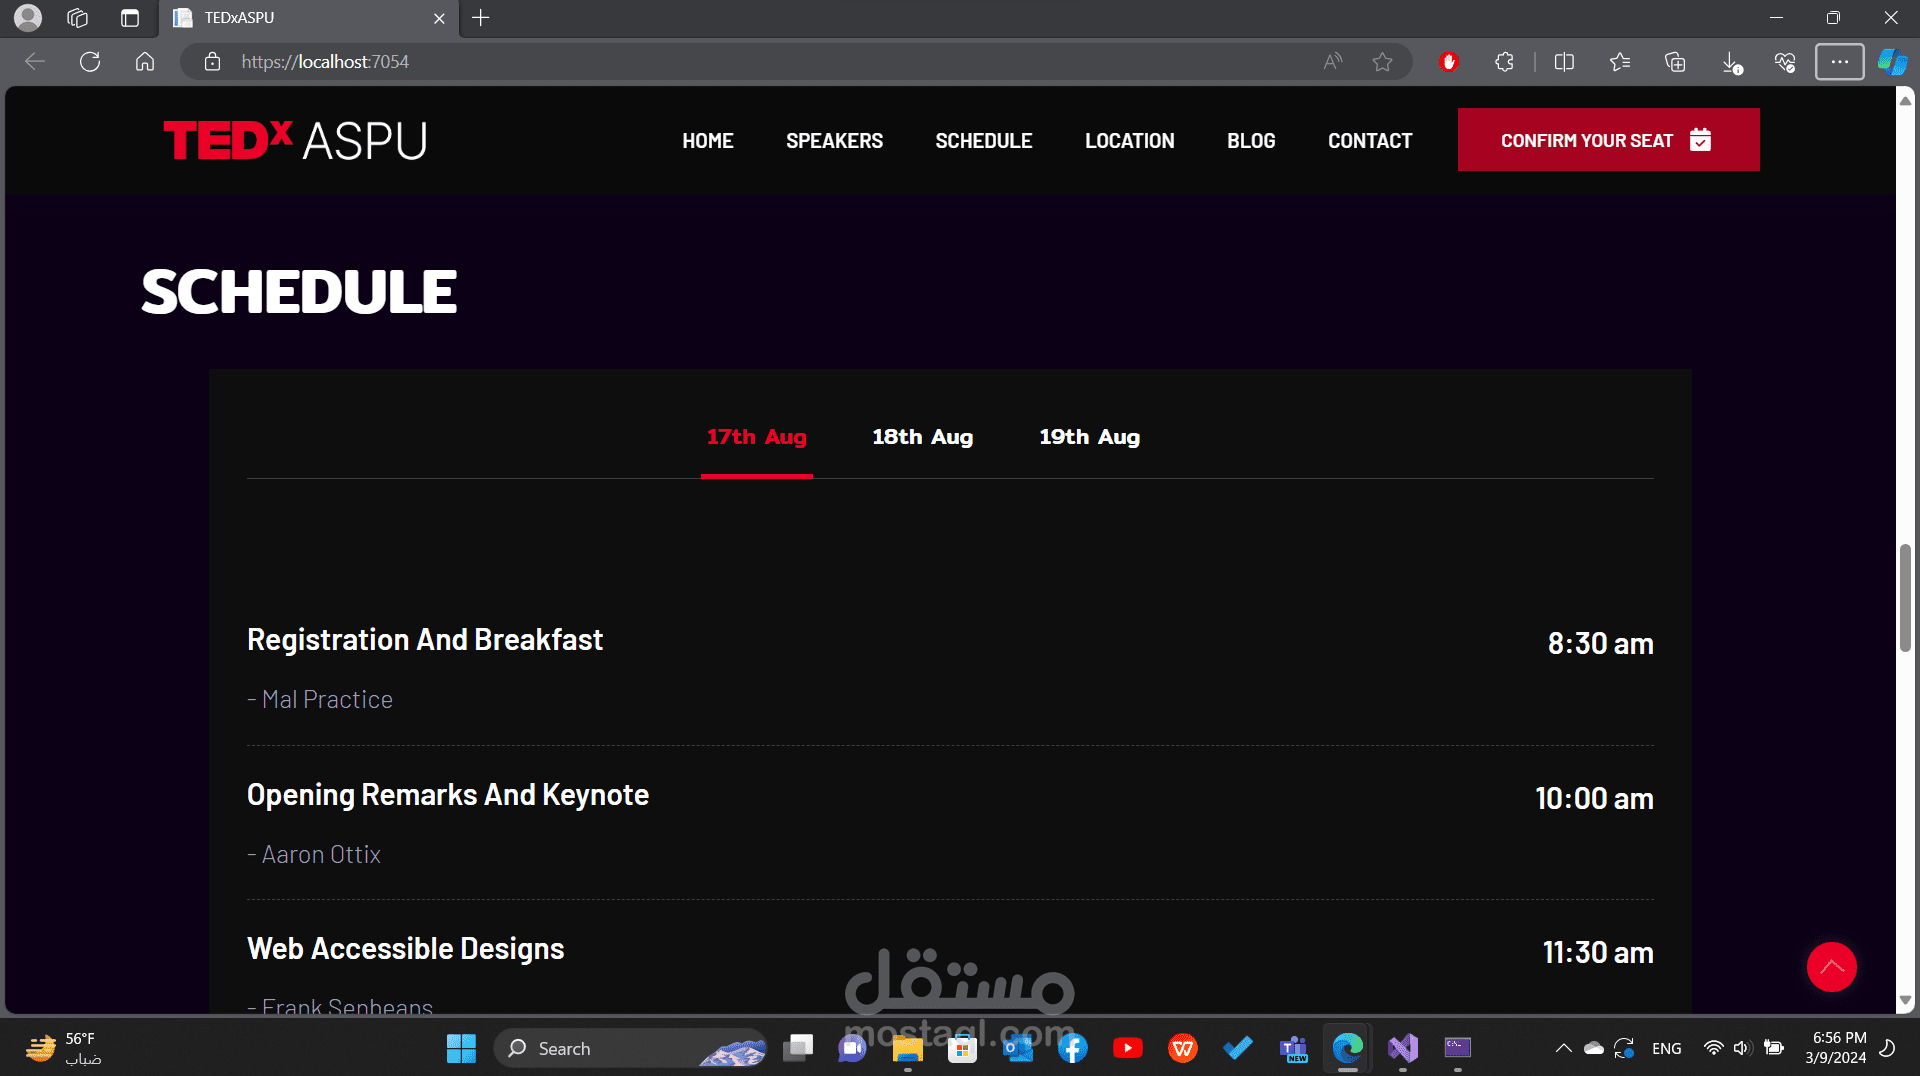This screenshot has height=1076, width=1920.
Task: Switch to the terminal window on the taskbar
Action: point(1458,1048)
